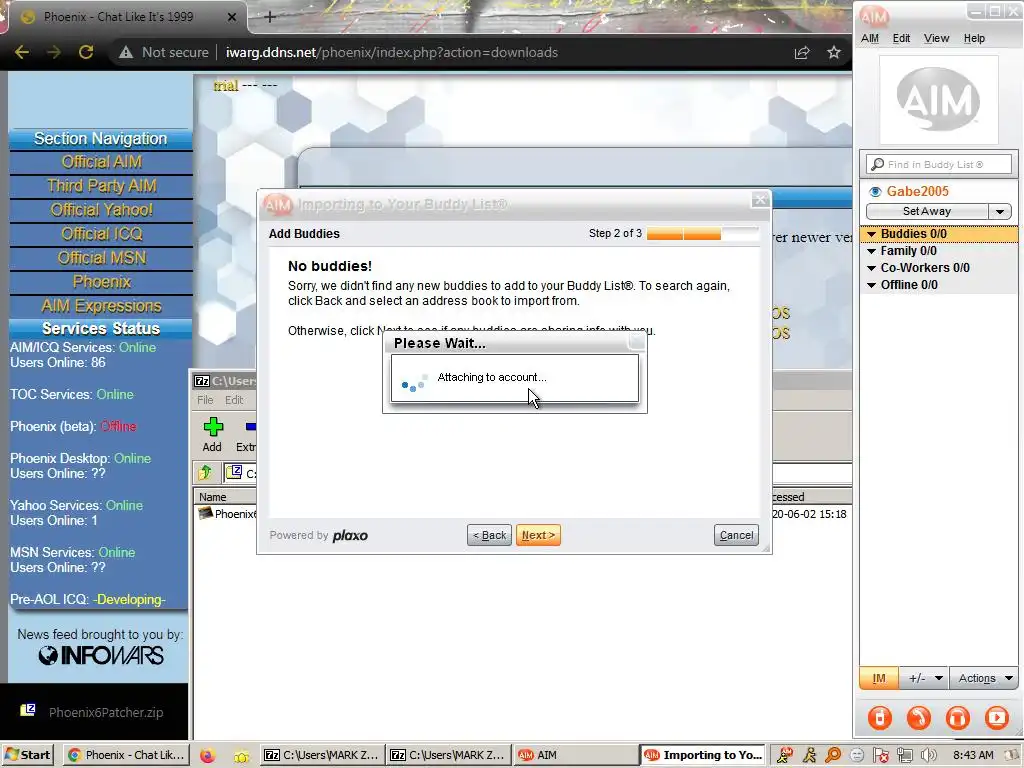
Task: Click the share page icon in address bar
Action: point(801,52)
